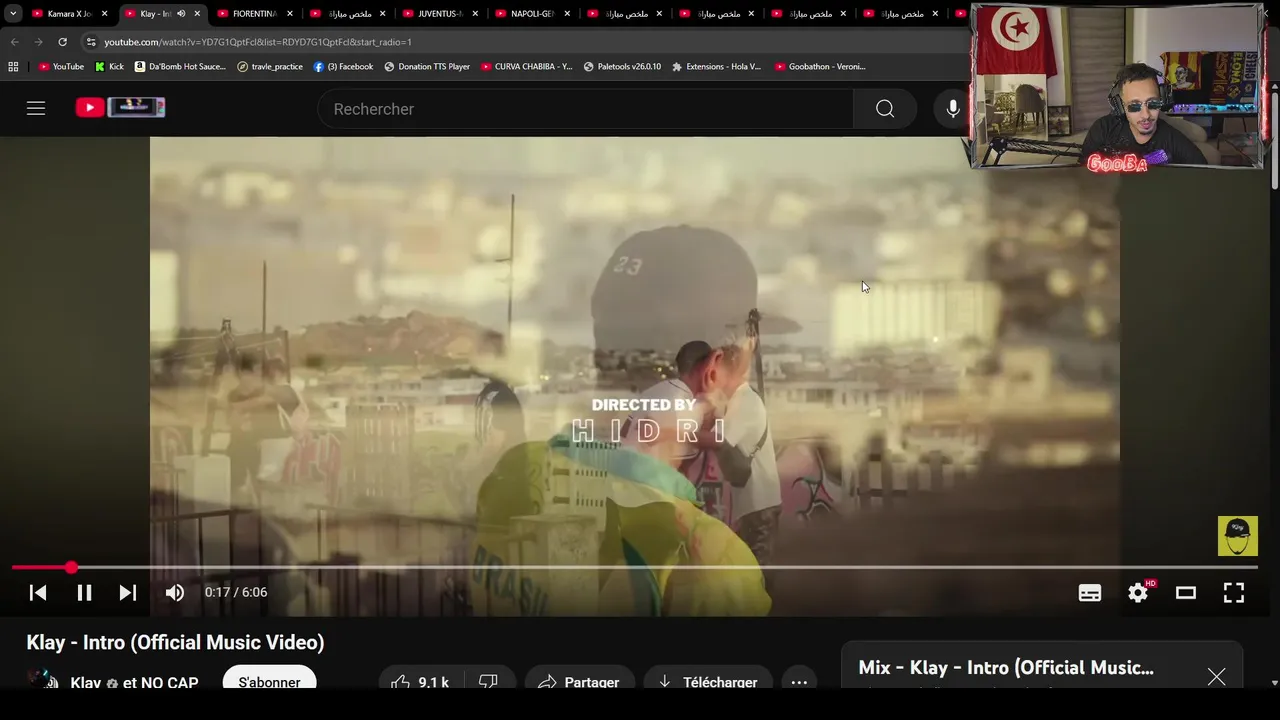The height and width of the screenshot is (720, 1280).
Task: Go to the YouTube home logo
Action: click(120, 107)
